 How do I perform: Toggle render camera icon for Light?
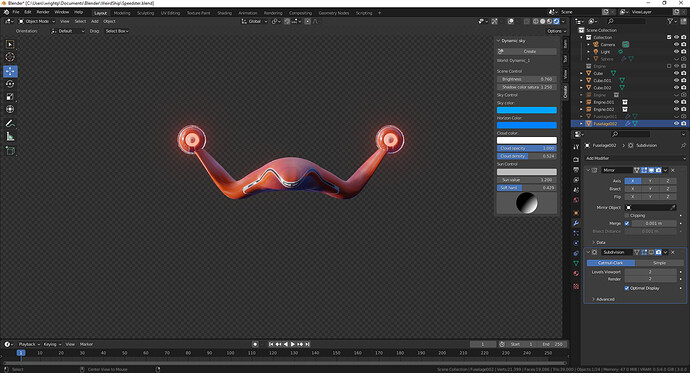click(683, 51)
